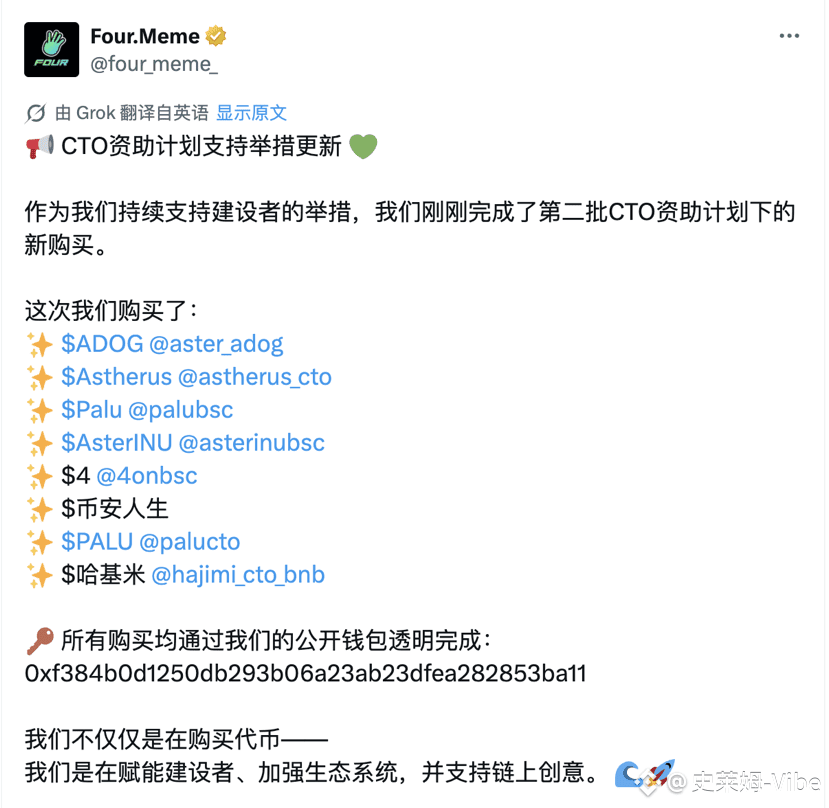829x808 pixels.
Task: Open the $AsterINU cashtag
Action: coord(117,443)
